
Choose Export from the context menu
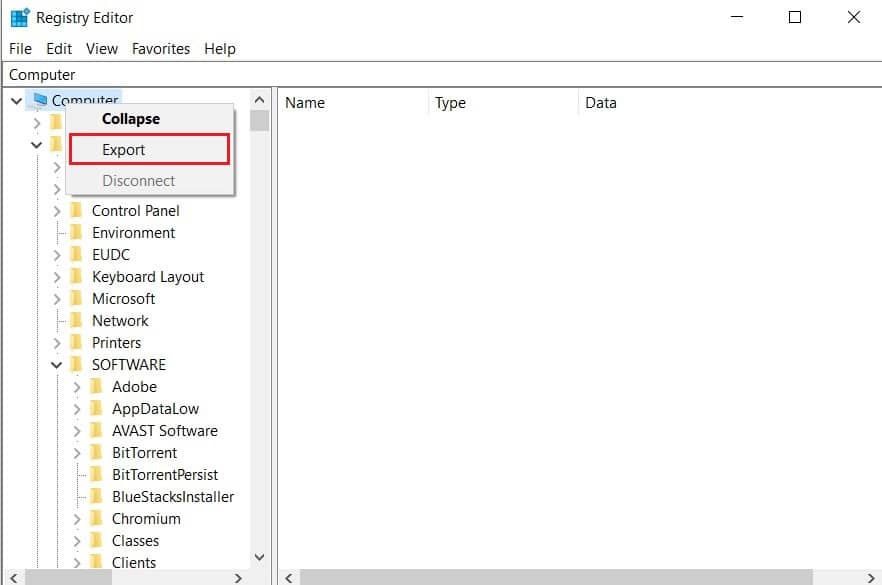(x=124, y=150)
